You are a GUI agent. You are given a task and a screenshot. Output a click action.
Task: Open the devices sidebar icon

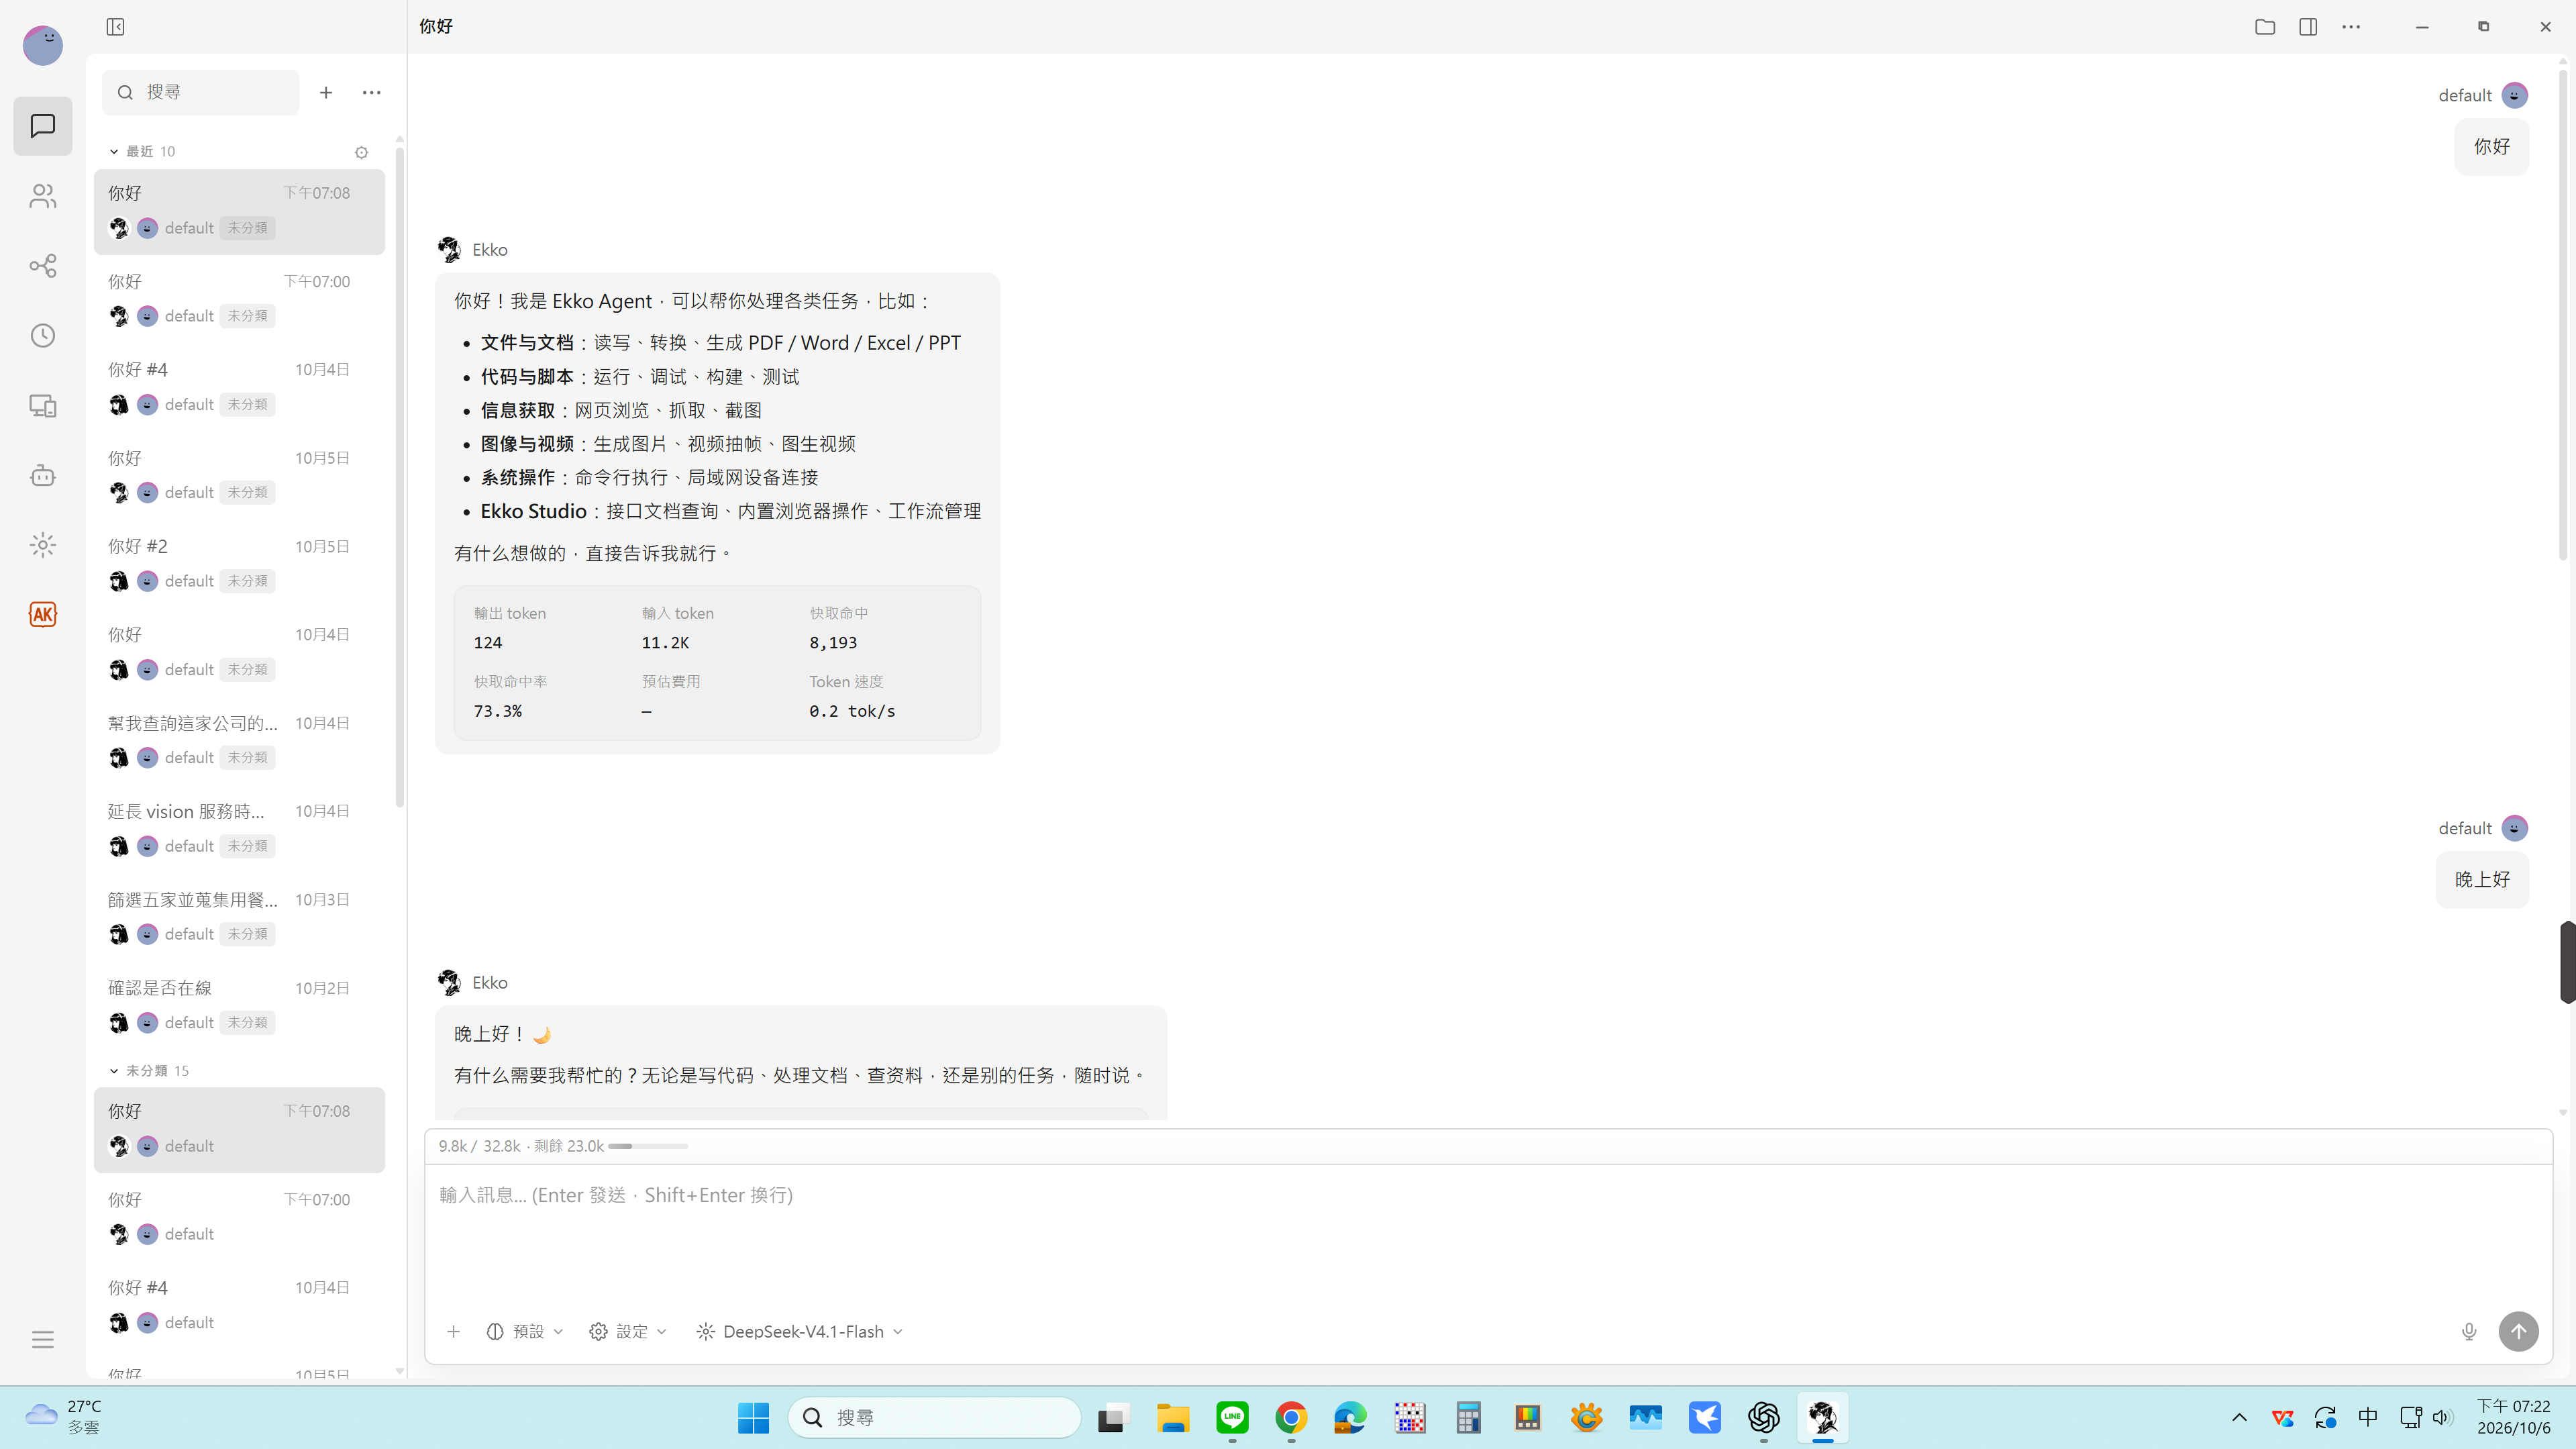42,406
